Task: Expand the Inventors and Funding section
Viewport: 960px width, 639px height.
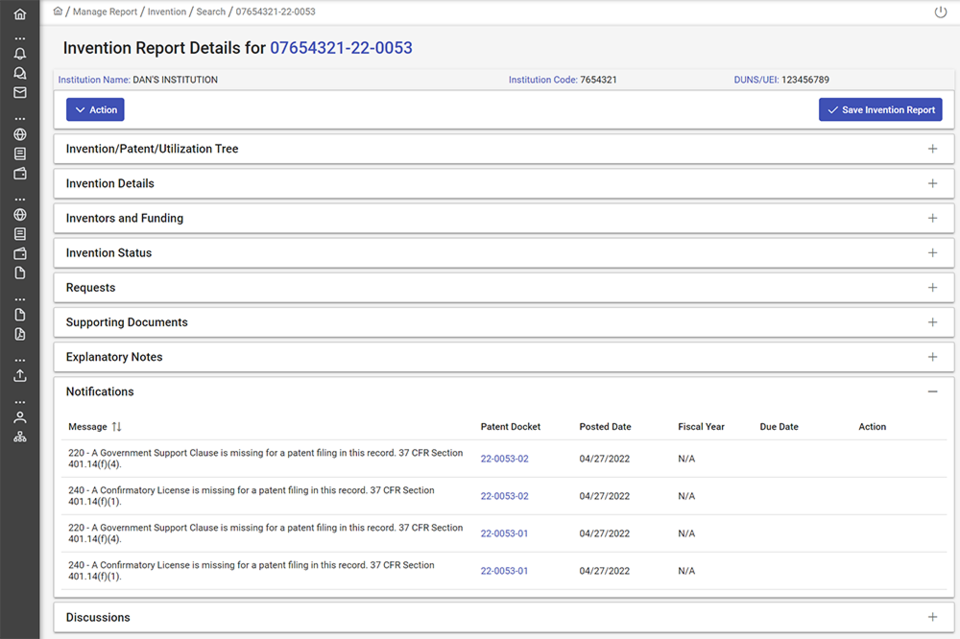Action: coord(932,218)
